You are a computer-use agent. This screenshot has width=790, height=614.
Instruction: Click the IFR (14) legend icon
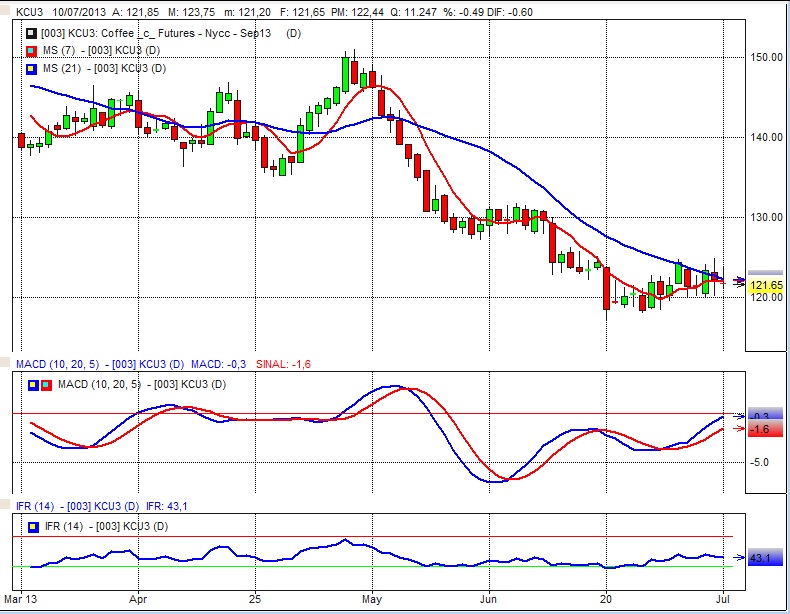coord(34,525)
